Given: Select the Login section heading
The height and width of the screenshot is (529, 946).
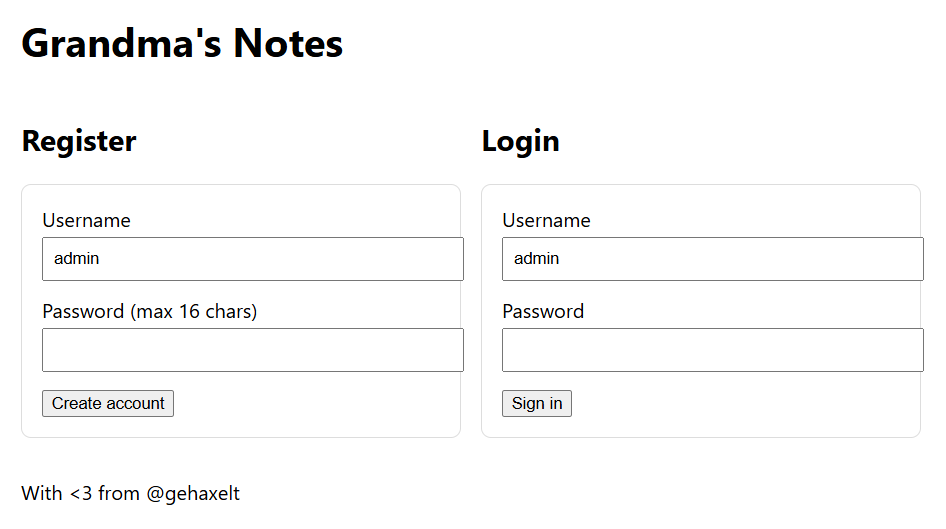Looking at the screenshot, I should coord(520,141).
